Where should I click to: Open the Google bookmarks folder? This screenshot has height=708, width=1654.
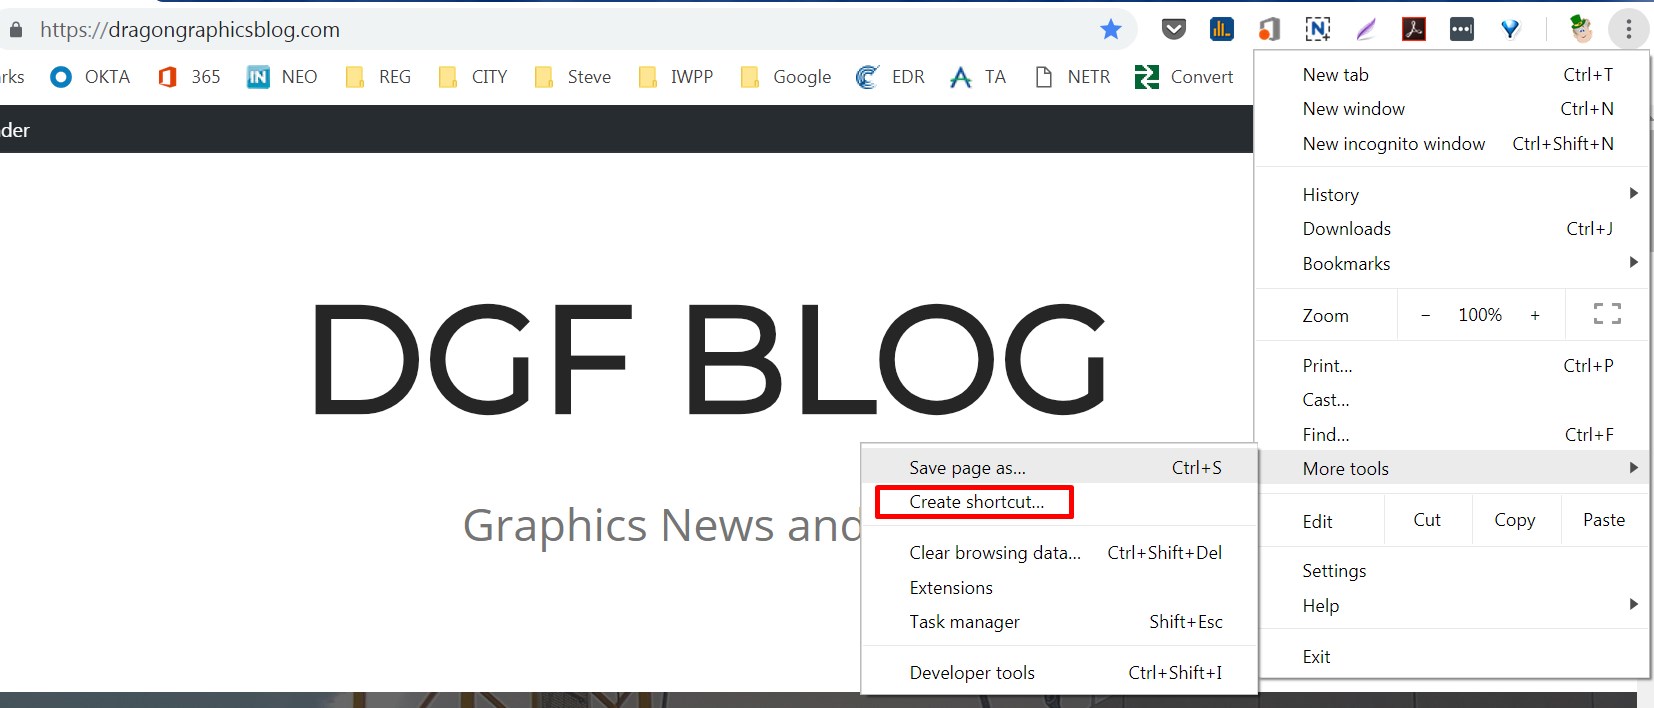point(786,77)
